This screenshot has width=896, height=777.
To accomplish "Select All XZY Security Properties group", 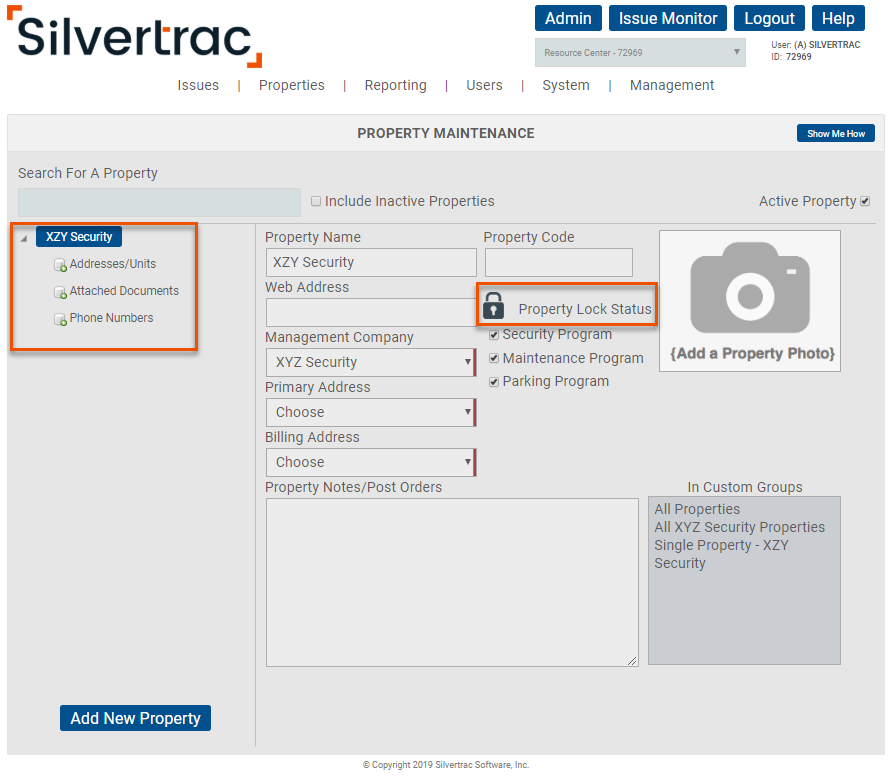I will [x=739, y=527].
